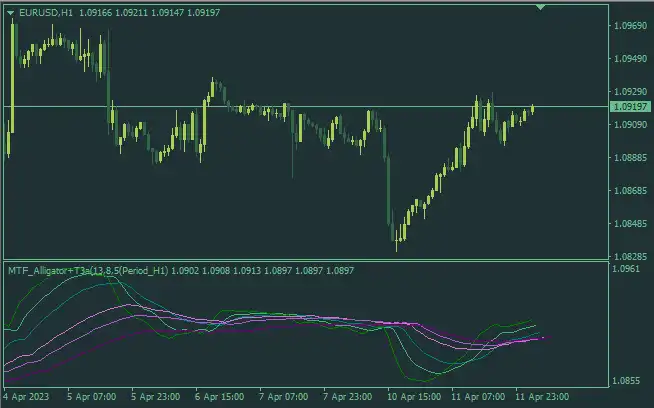The height and width of the screenshot is (408, 654).
Task: Click the 1.09690 price scale label
Action: (x=630, y=26)
